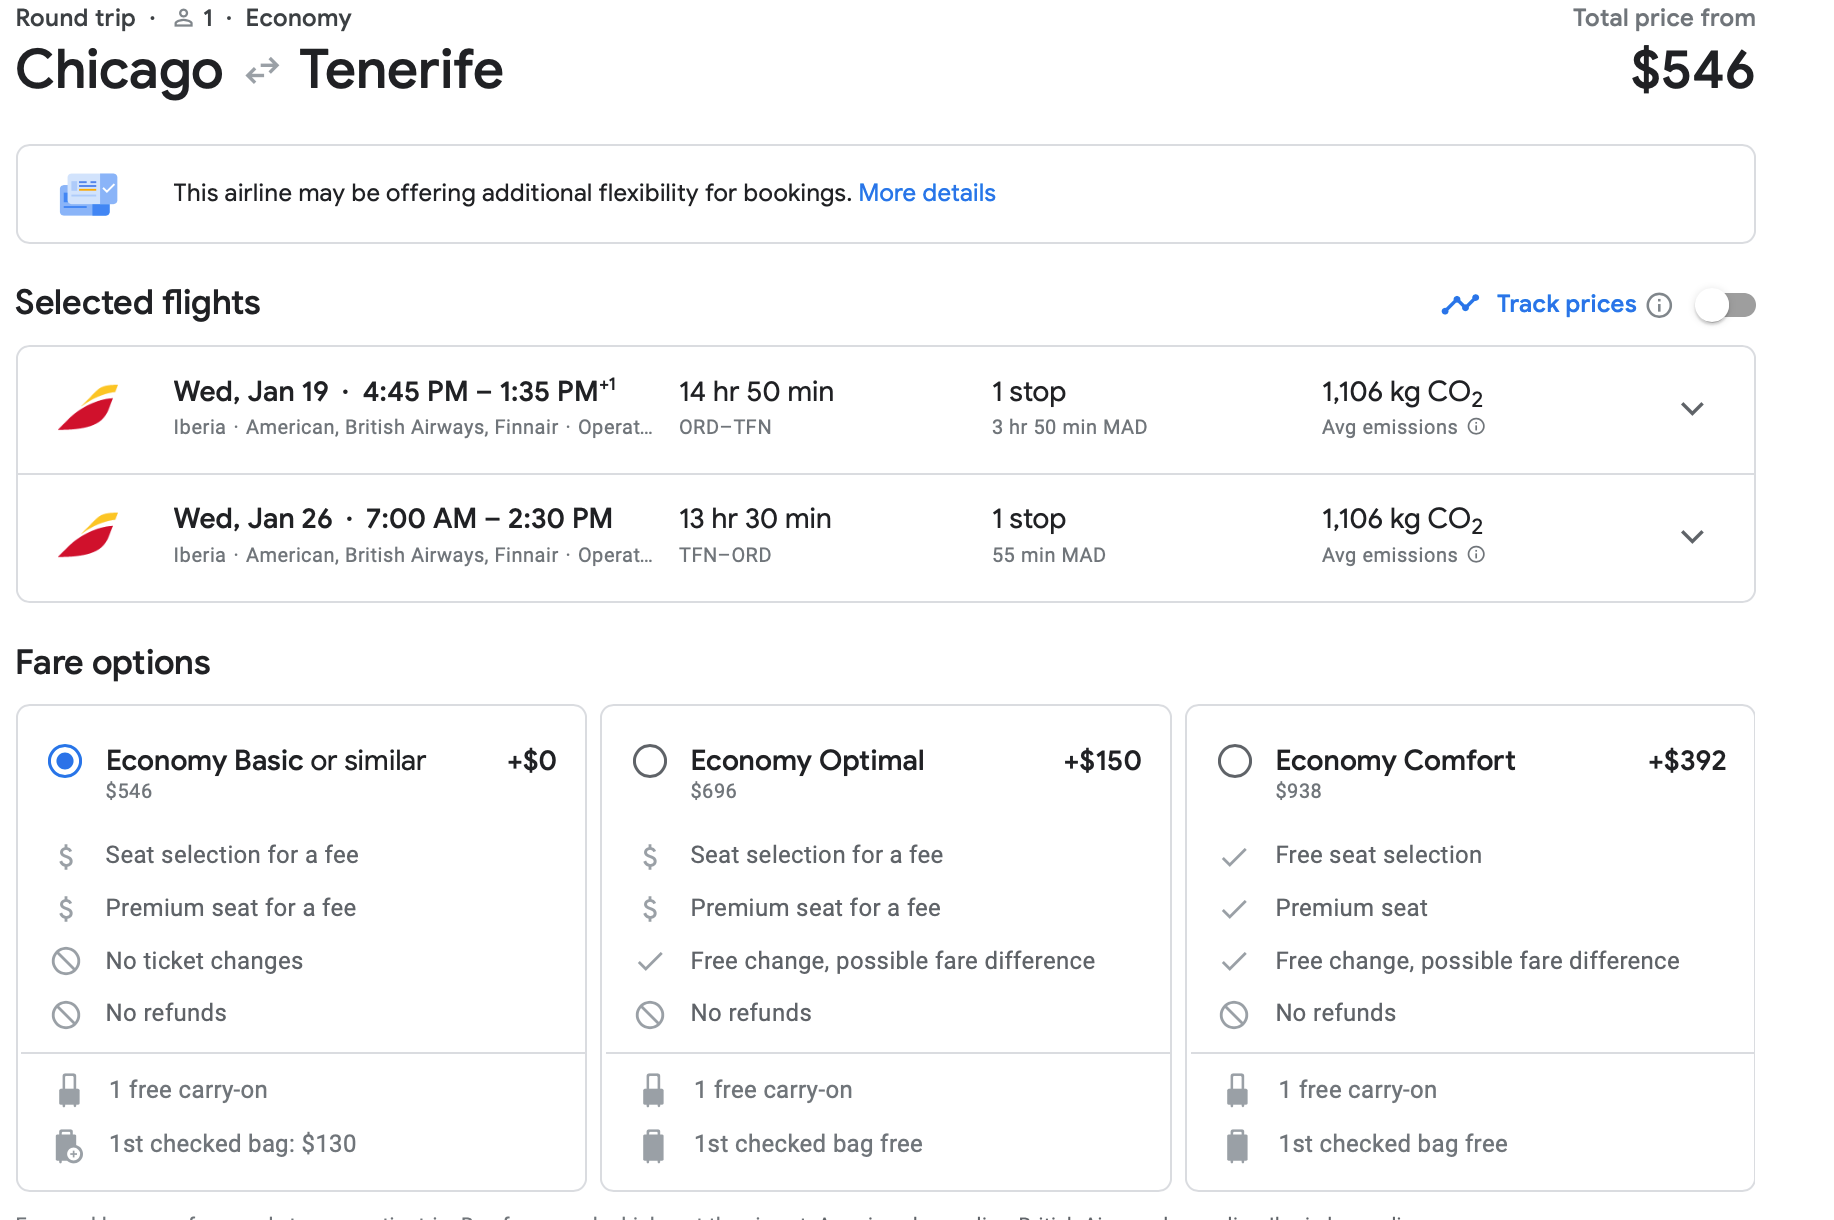1834x1220 pixels.
Task: Click the Track prices info icon
Action: [1659, 305]
